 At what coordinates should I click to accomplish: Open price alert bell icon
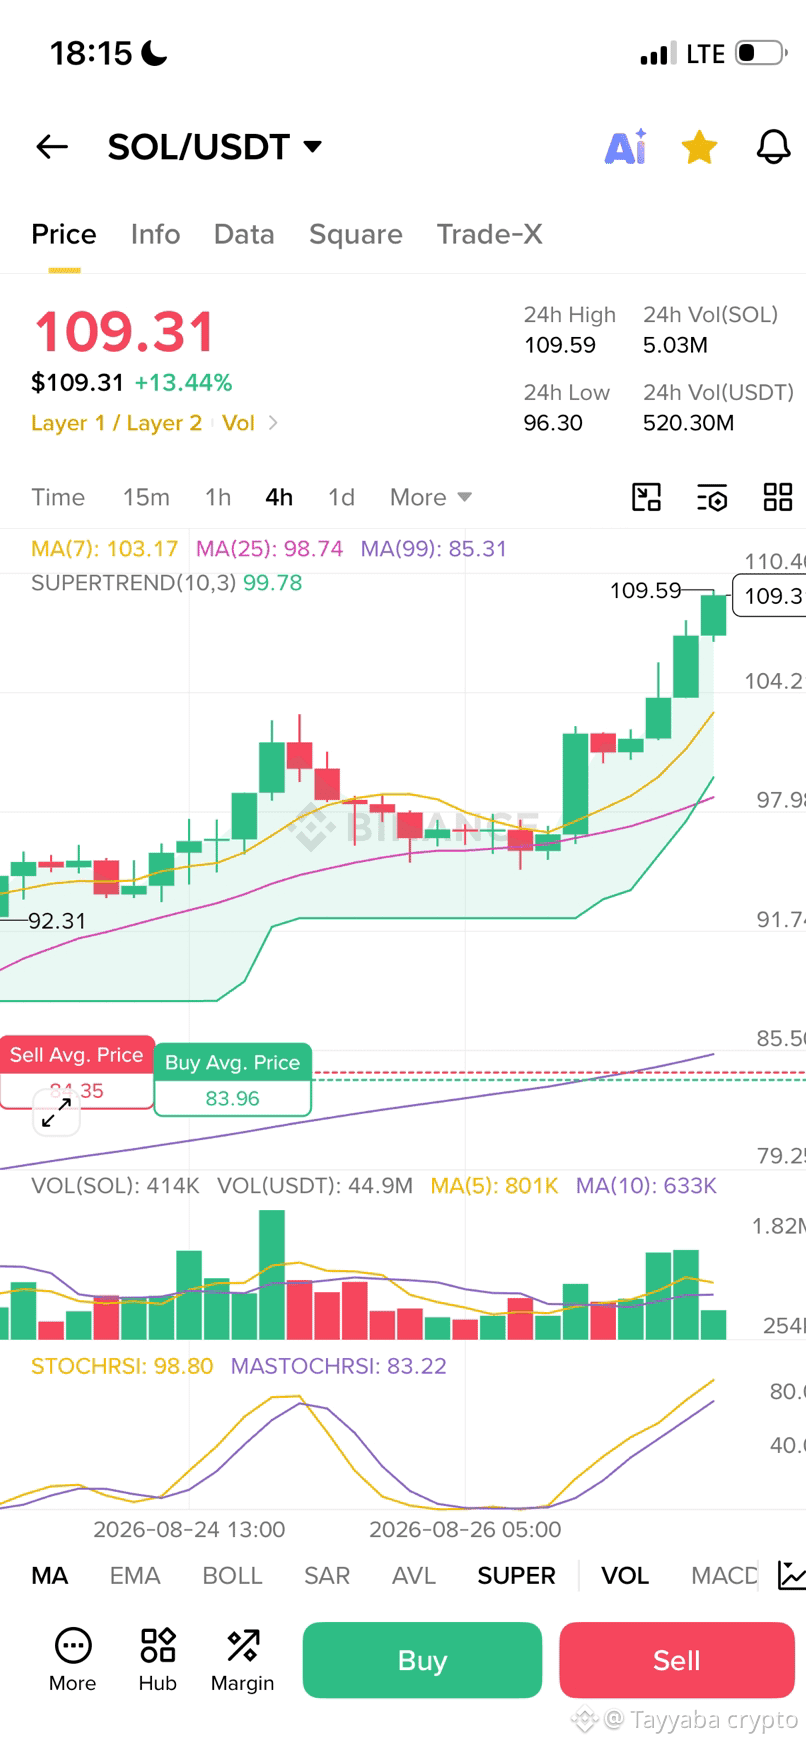[773, 147]
